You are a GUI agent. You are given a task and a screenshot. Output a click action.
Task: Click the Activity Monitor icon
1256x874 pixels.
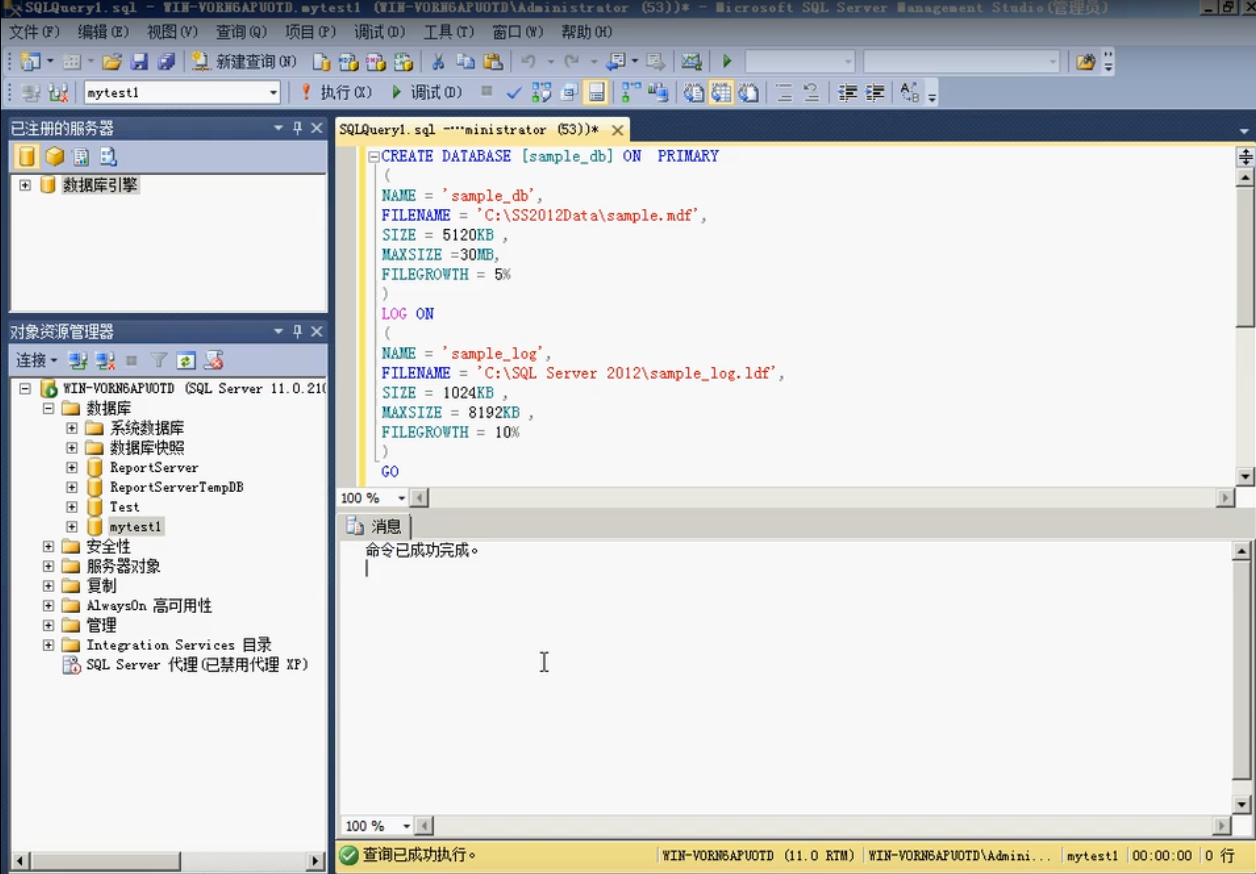click(x=691, y=62)
